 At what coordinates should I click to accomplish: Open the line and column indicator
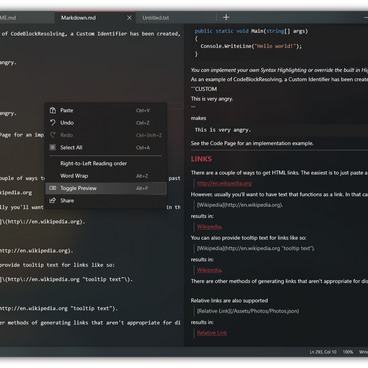[x=323, y=352]
